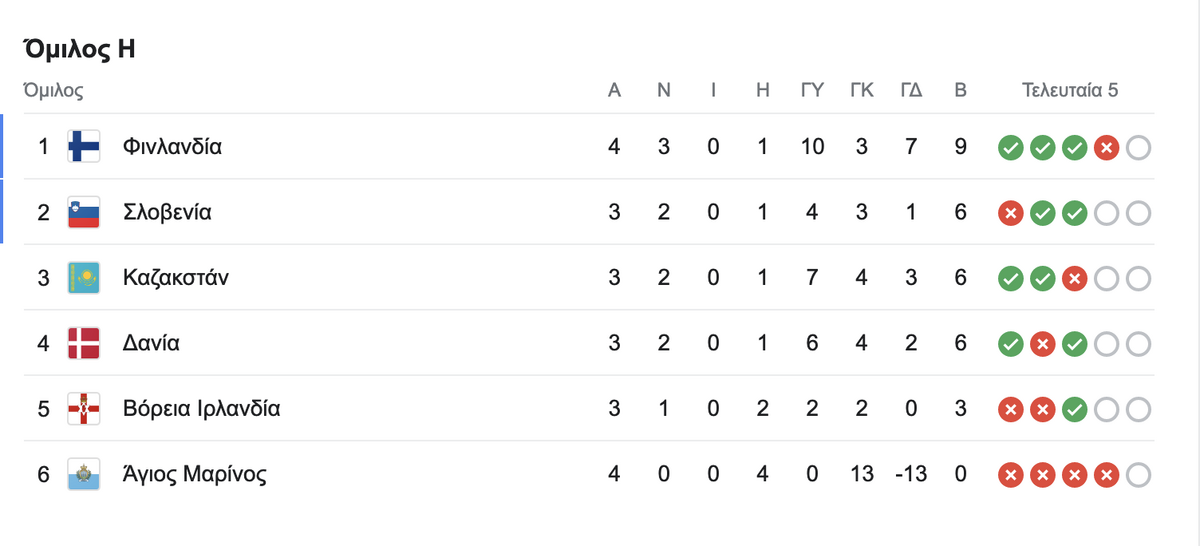Image resolution: width=1200 pixels, height=546 pixels.
Task: Click Northern Ireland's green win icon
Action: [x=1075, y=410]
